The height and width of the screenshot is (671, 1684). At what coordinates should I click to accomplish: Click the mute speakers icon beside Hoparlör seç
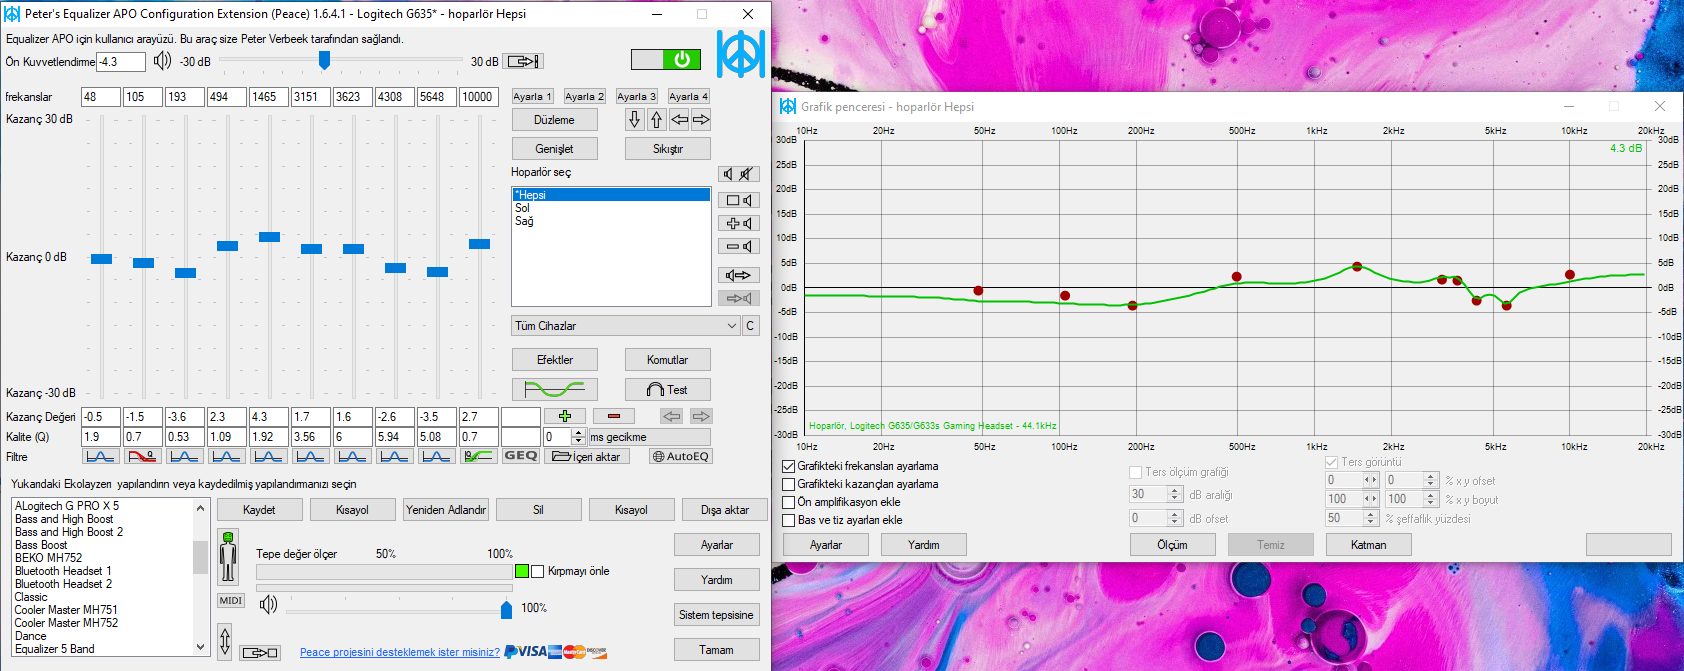click(738, 174)
